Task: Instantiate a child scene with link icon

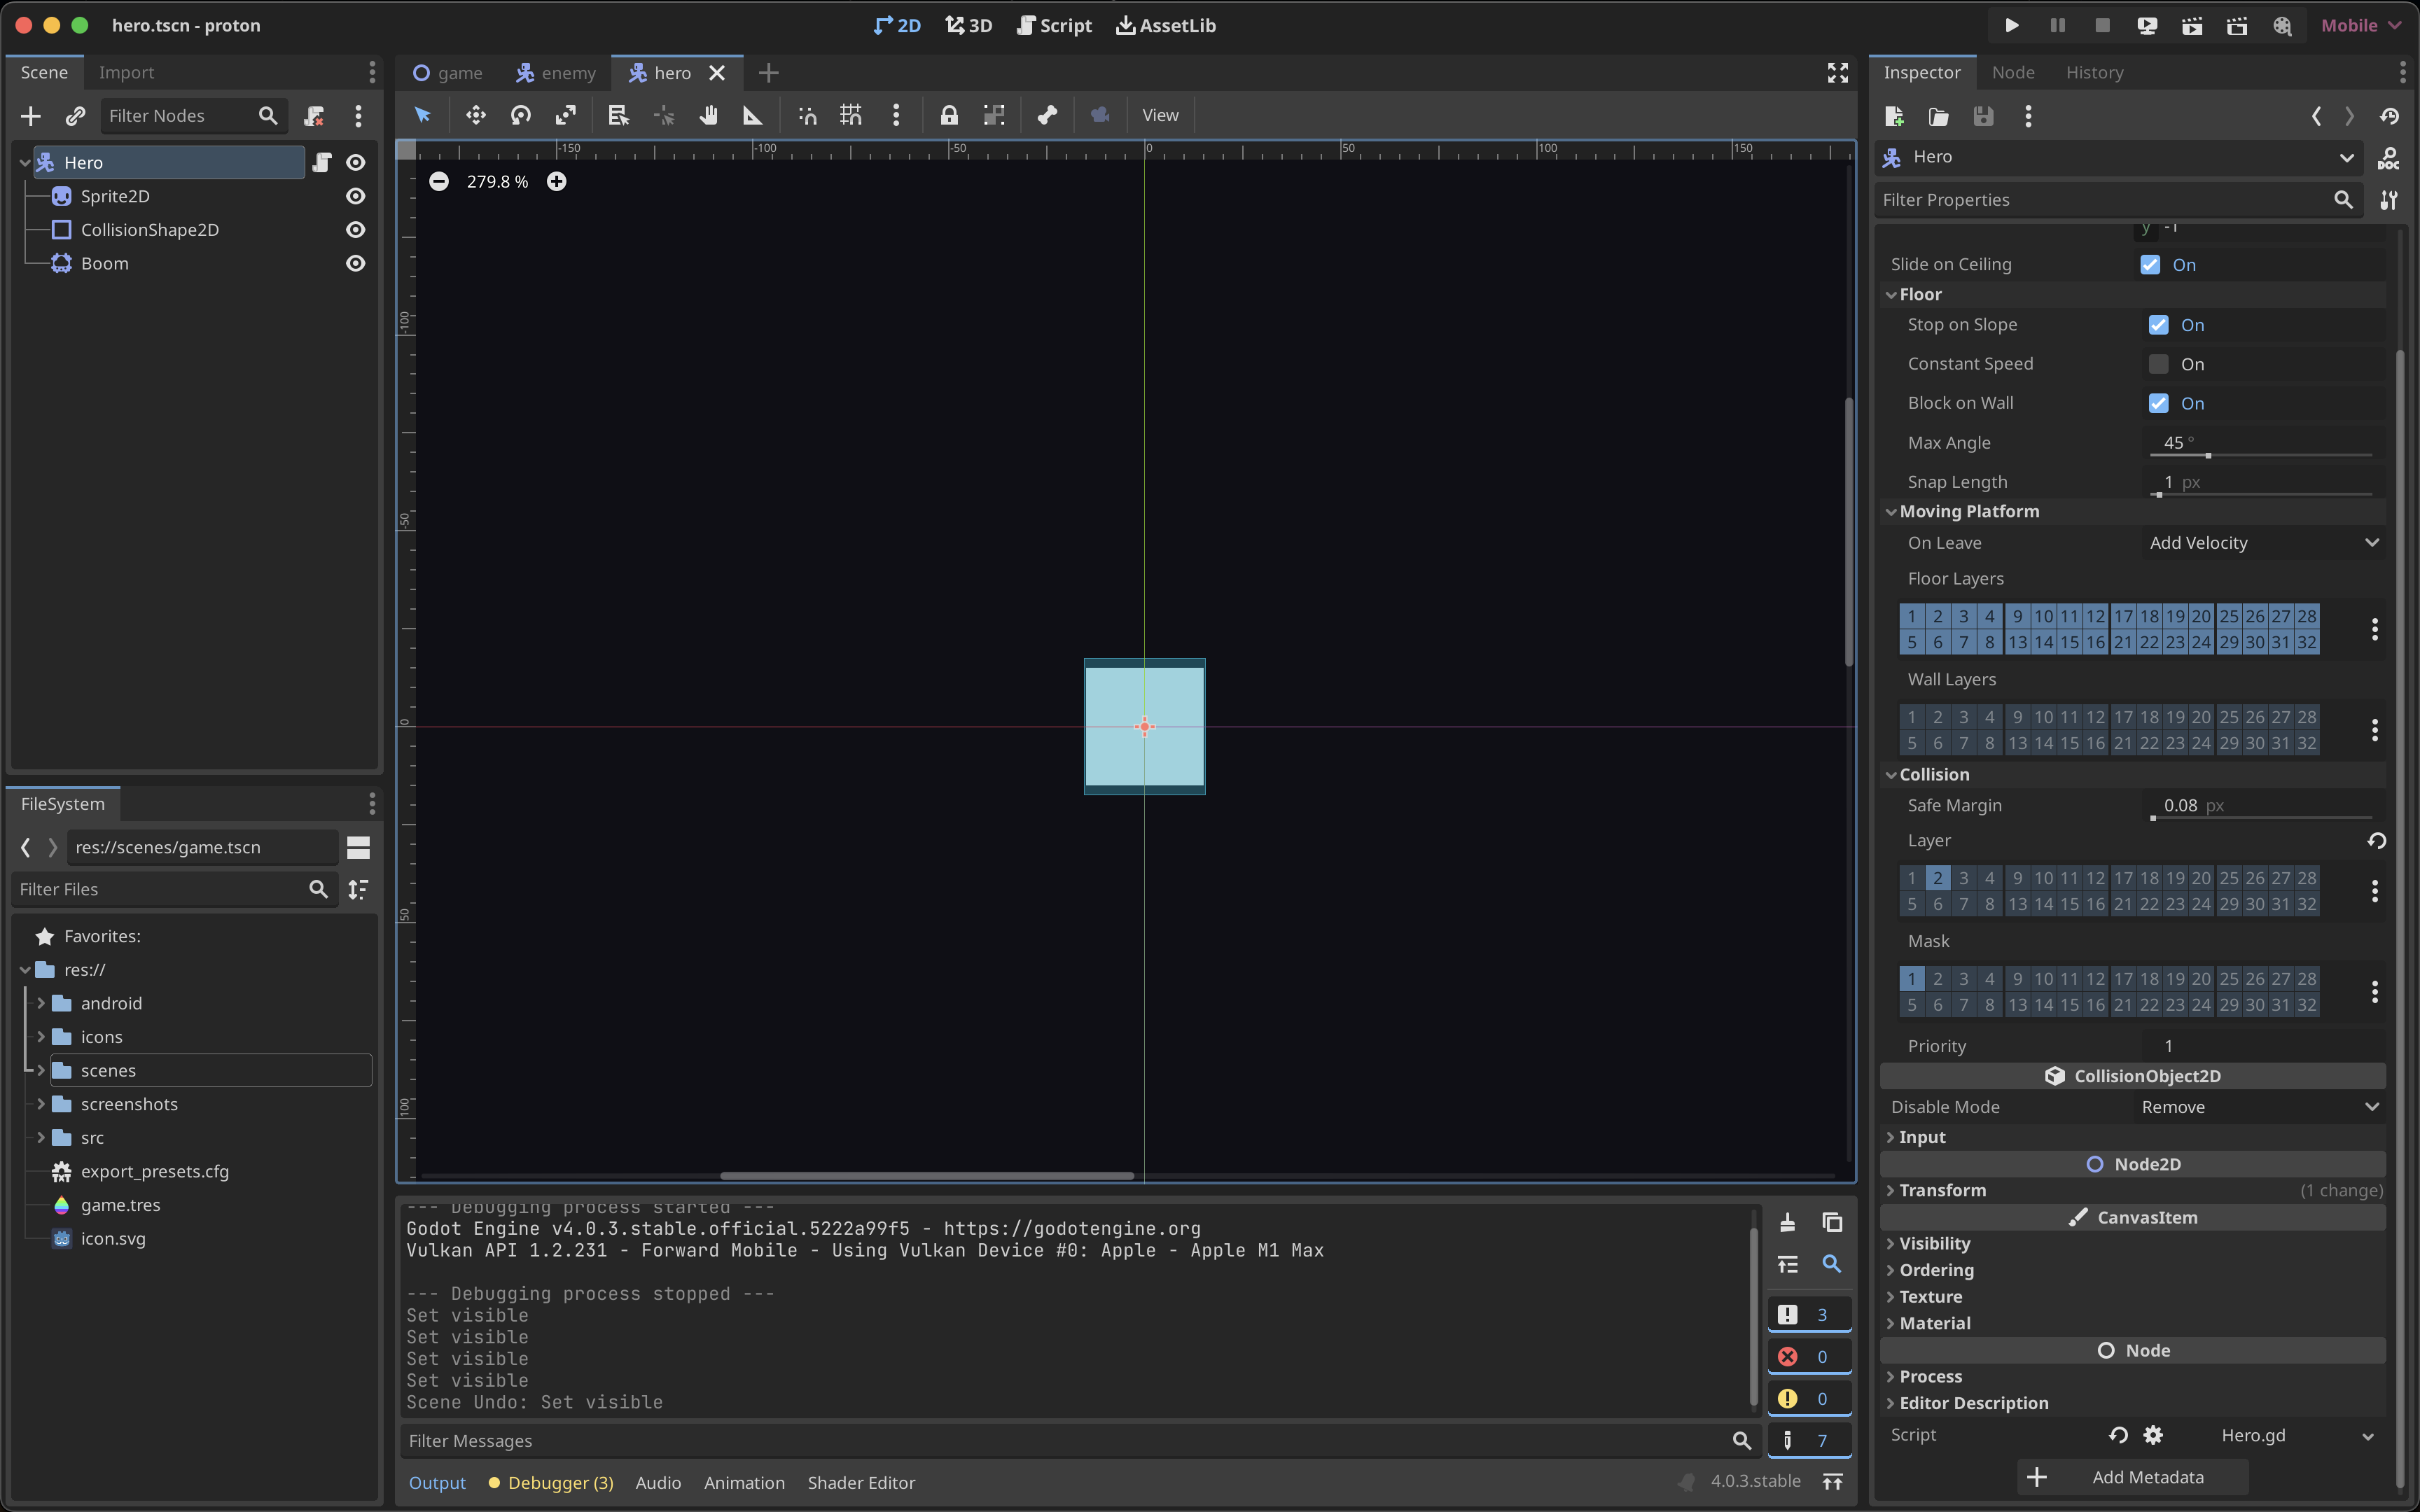Action: click(x=75, y=116)
